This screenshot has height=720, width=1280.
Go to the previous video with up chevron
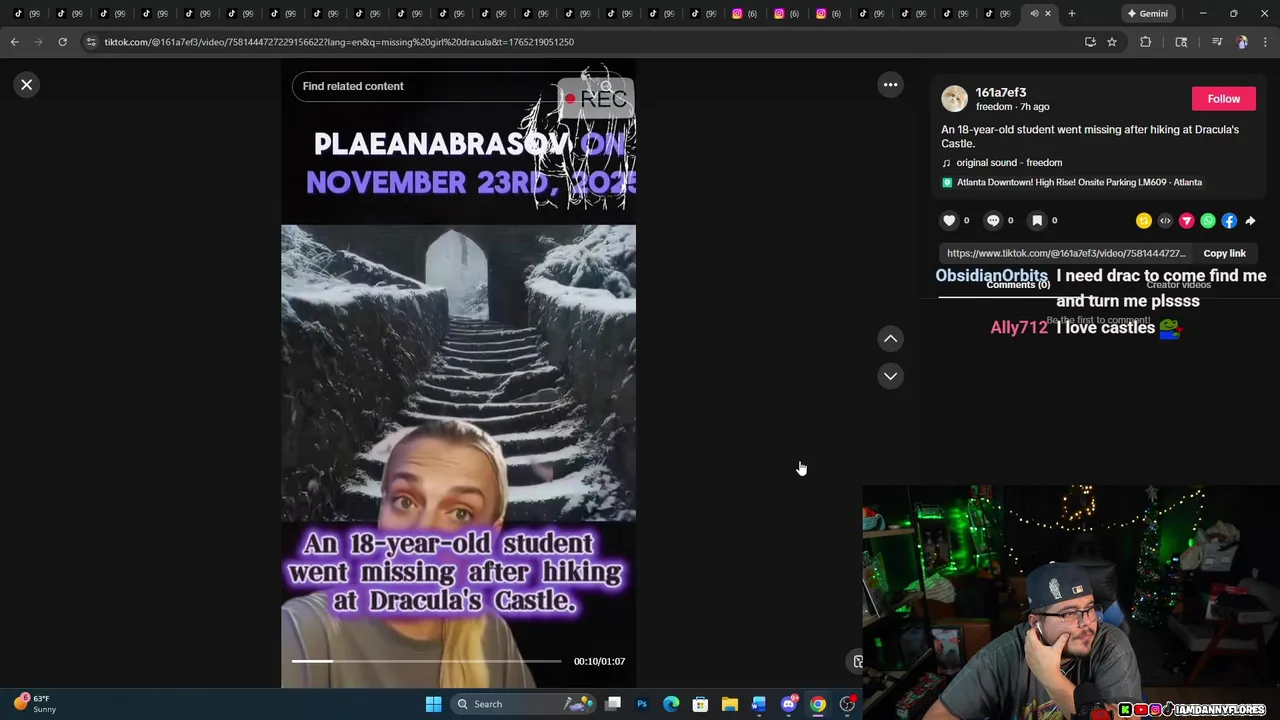(x=890, y=339)
